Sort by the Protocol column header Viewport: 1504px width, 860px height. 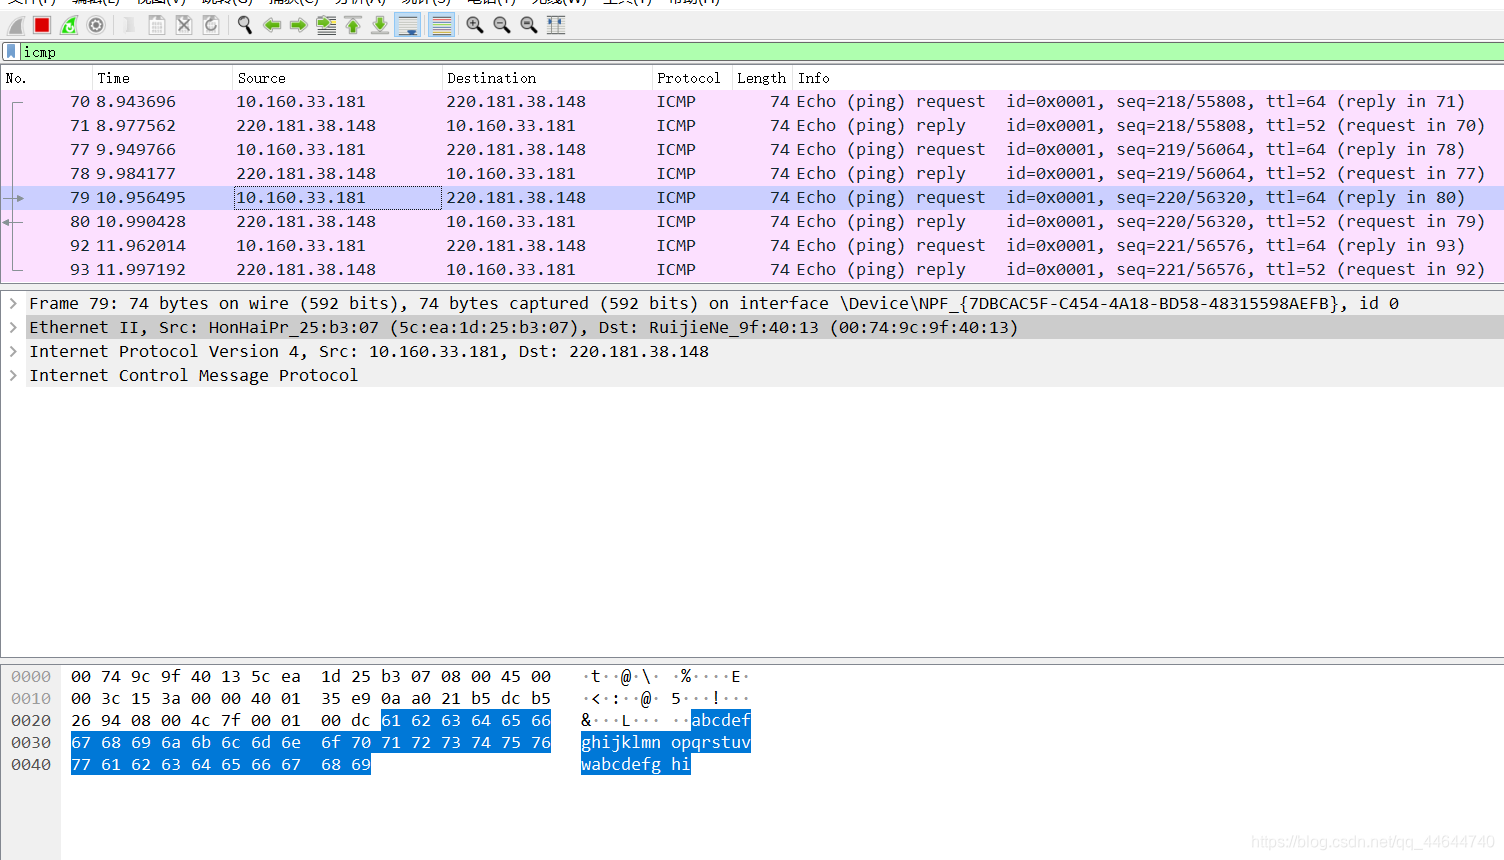click(692, 78)
